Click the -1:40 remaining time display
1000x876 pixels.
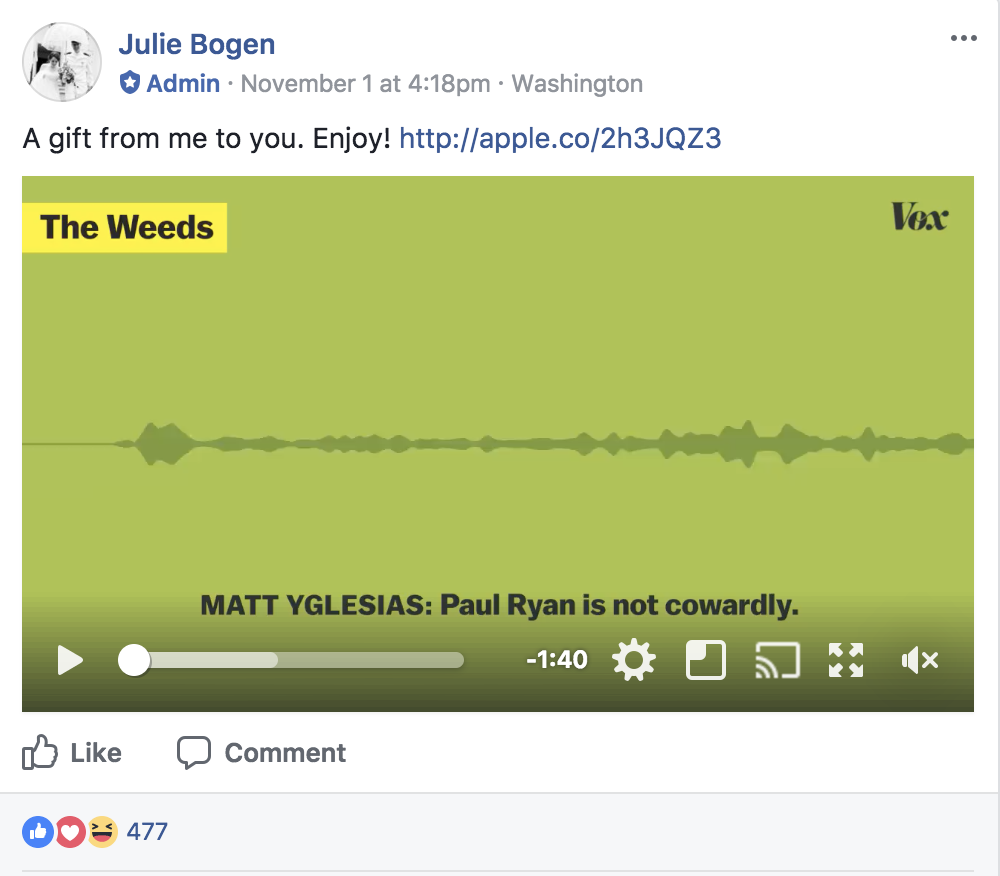pyautogui.click(x=557, y=660)
